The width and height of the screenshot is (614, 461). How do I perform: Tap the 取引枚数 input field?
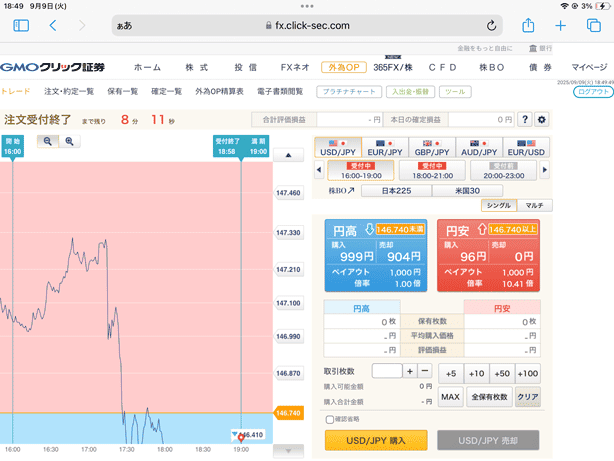pos(386,372)
